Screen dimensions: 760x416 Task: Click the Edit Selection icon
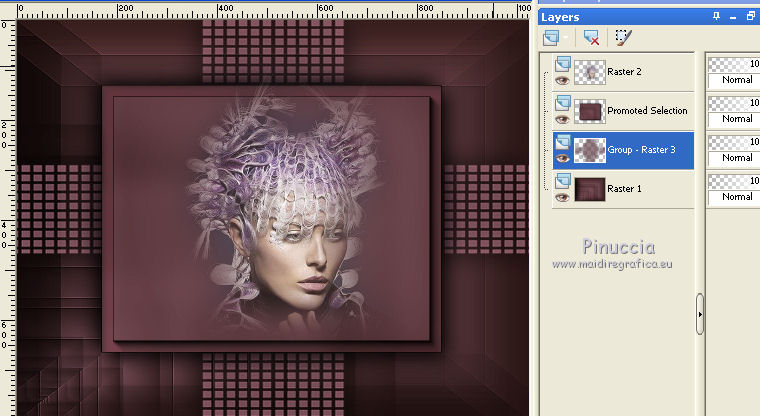[x=623, y=37]
